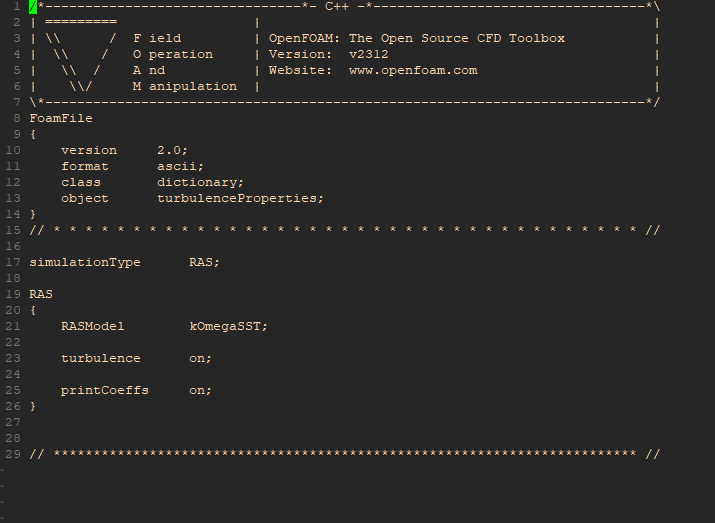Click the RAS block name on line 19
This screenshot has height=523, width=715.
(x=41, y=294)
